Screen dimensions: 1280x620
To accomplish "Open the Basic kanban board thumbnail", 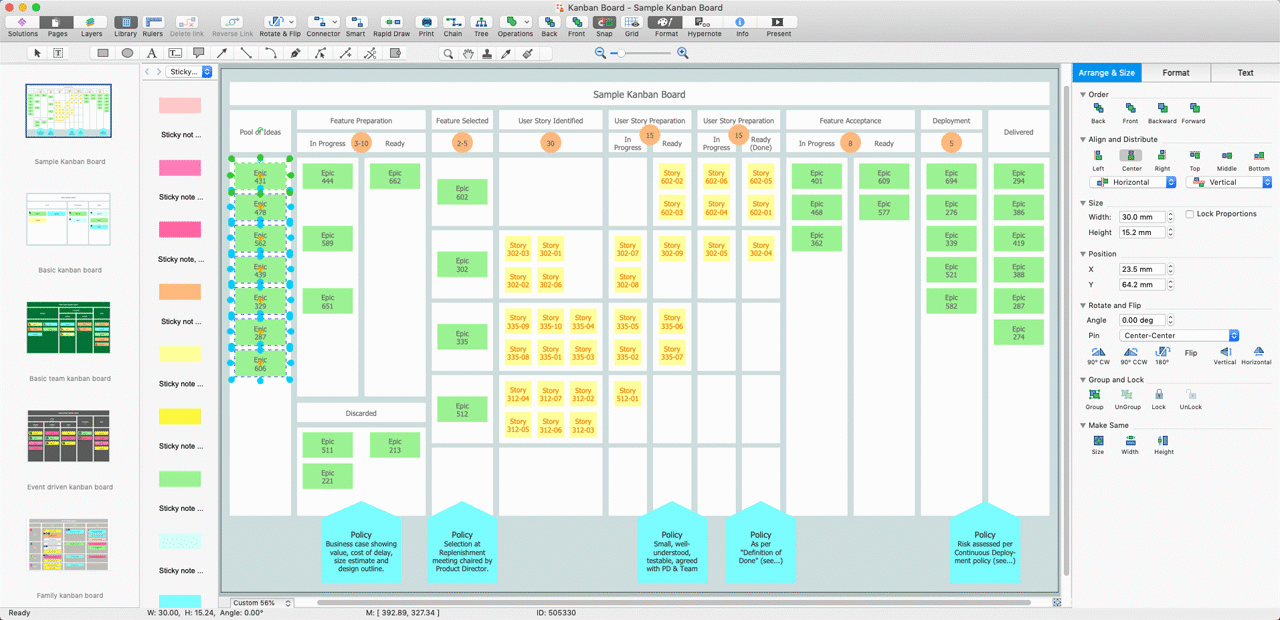I will click(69, 220).
